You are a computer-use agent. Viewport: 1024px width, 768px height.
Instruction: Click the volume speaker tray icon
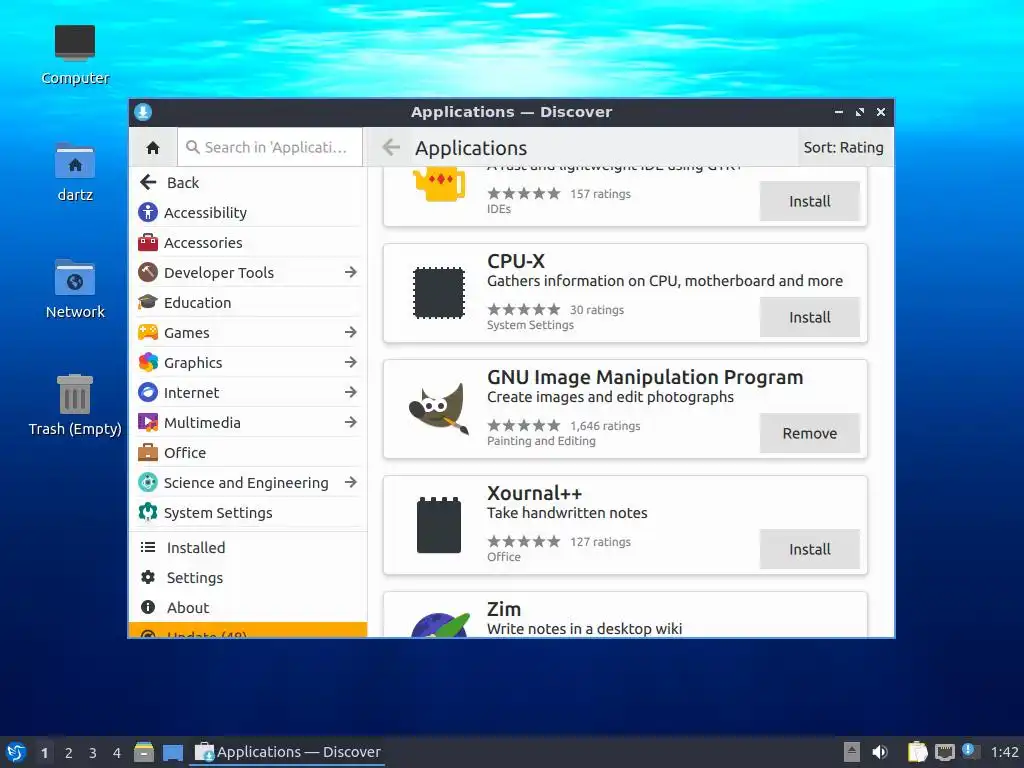(x=879, y=752)
